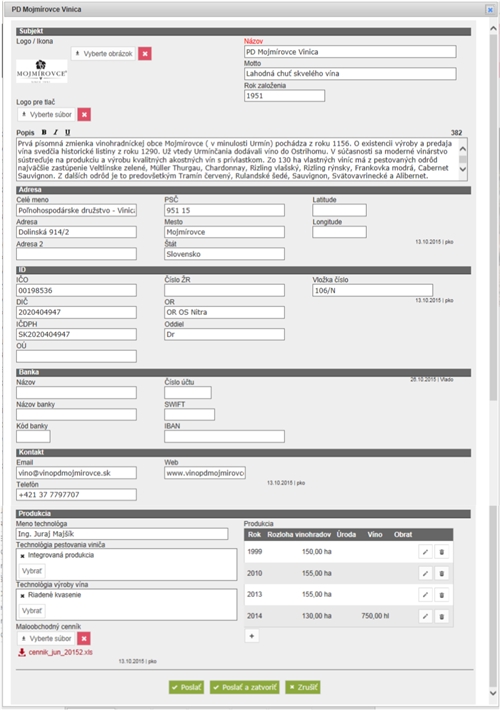Click the OR field with OR OS Nitra
Image resolution: width=500 pixels, height=710 pixels.
click(225, 312)
